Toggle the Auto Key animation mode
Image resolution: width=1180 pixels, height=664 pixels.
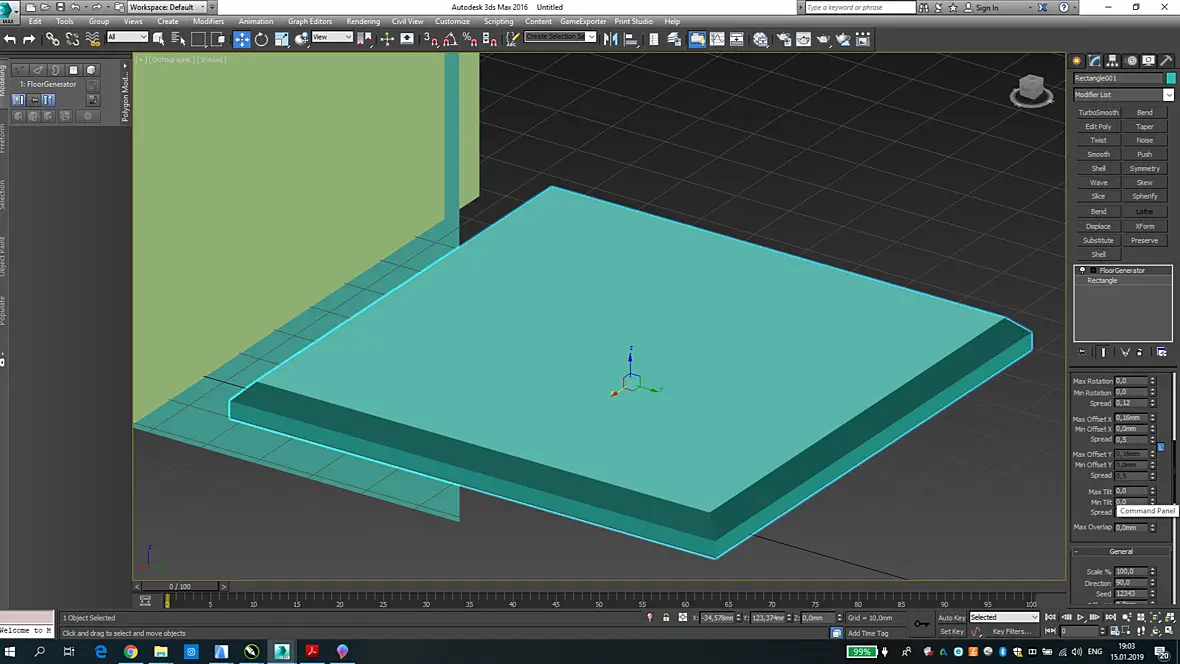click(951, 617)
